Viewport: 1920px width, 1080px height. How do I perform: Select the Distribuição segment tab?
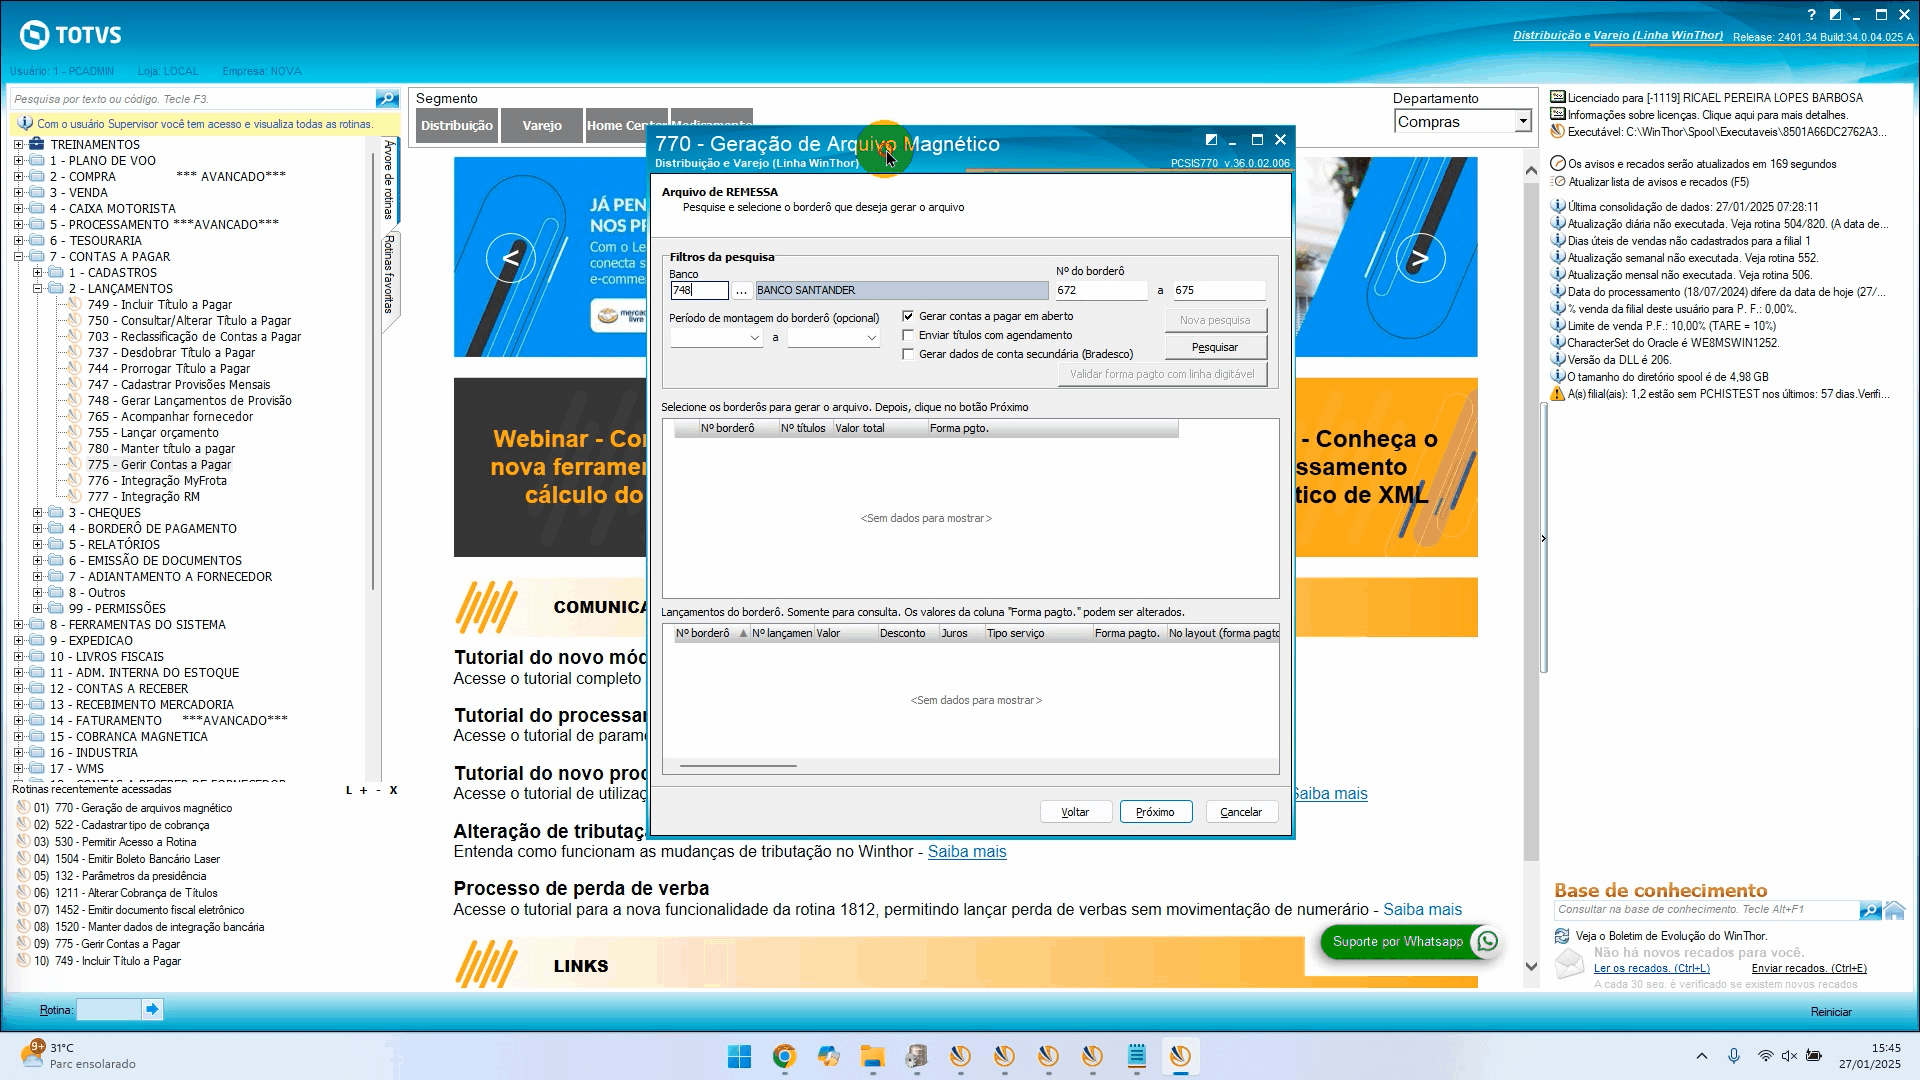coord(457,126)
